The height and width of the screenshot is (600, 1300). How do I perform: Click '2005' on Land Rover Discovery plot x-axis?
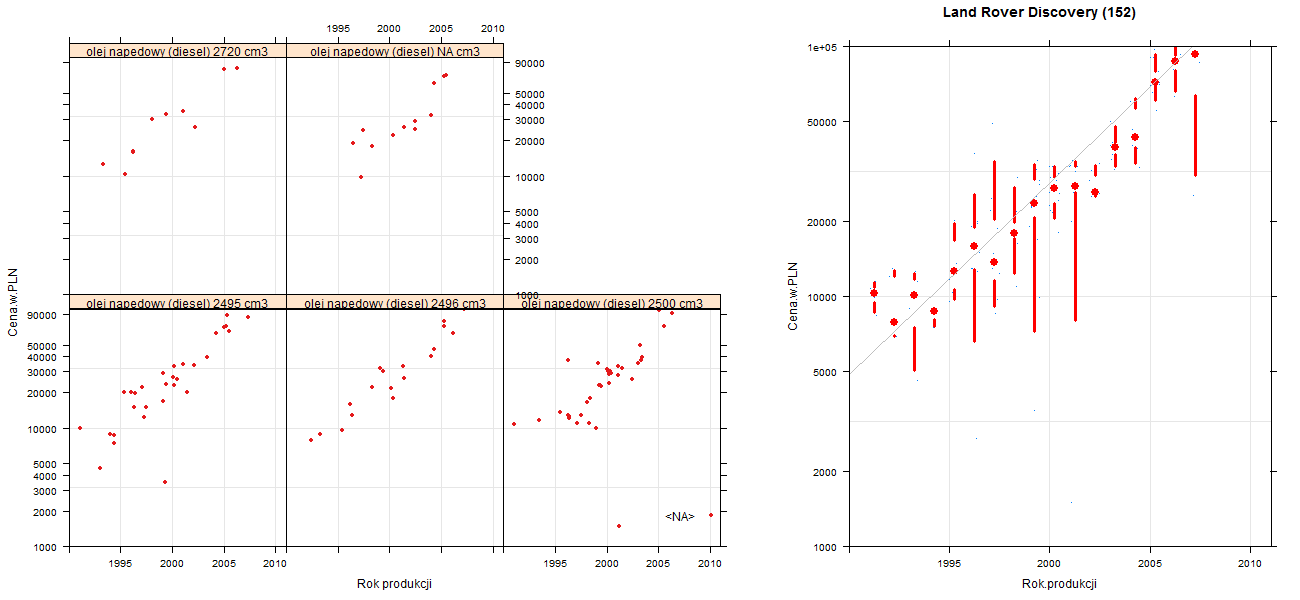point(1150,564)
